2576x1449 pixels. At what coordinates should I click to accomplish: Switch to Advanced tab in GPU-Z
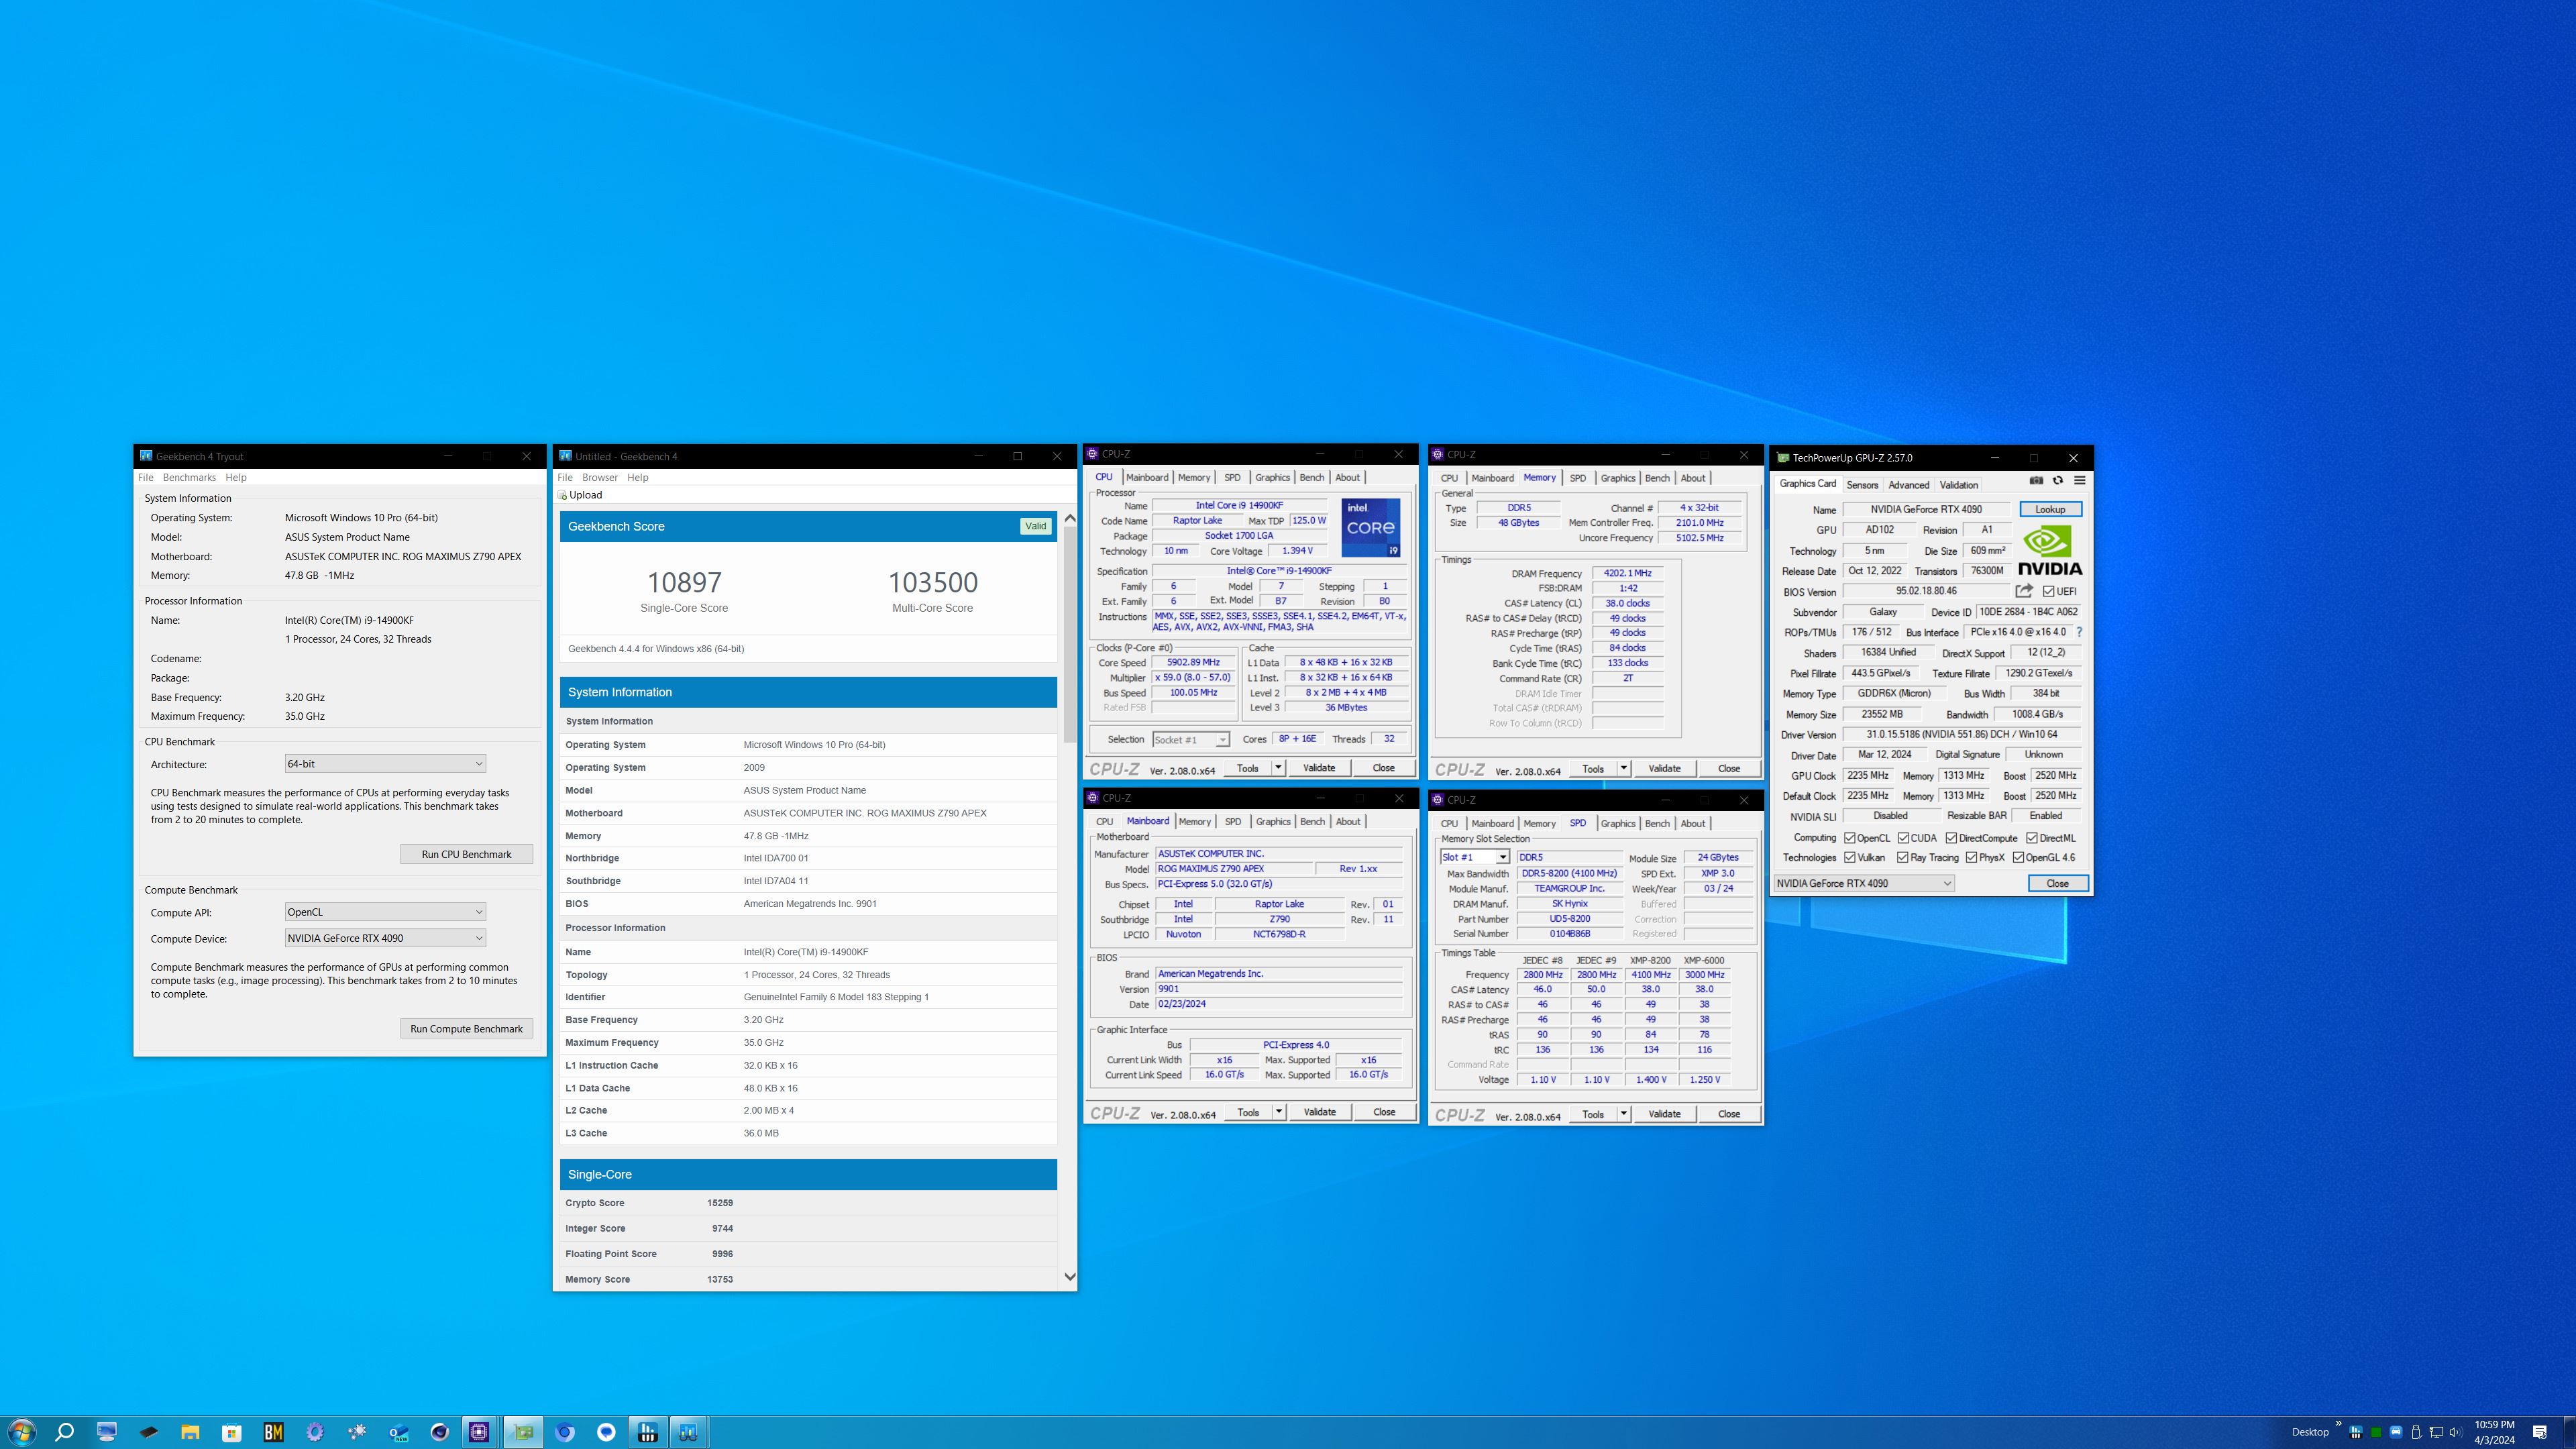click(x=1908, y=485)
